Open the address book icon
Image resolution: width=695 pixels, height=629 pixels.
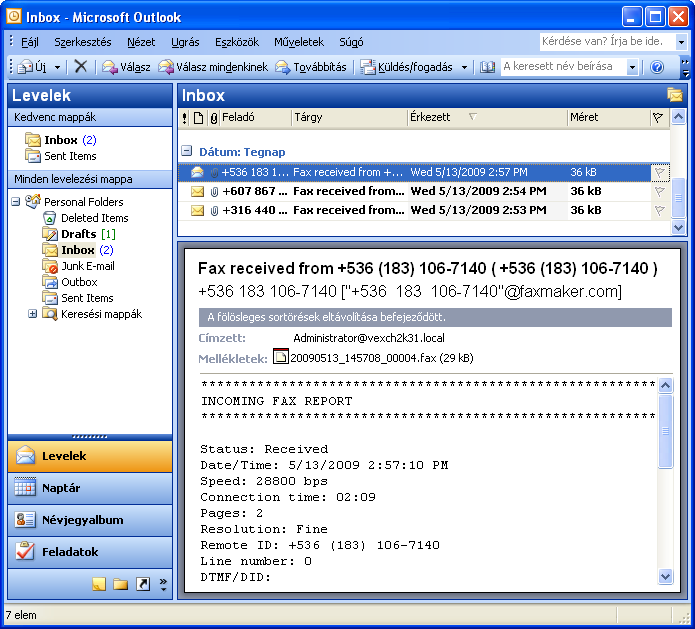pyautogui.click(x=488, y=67)
